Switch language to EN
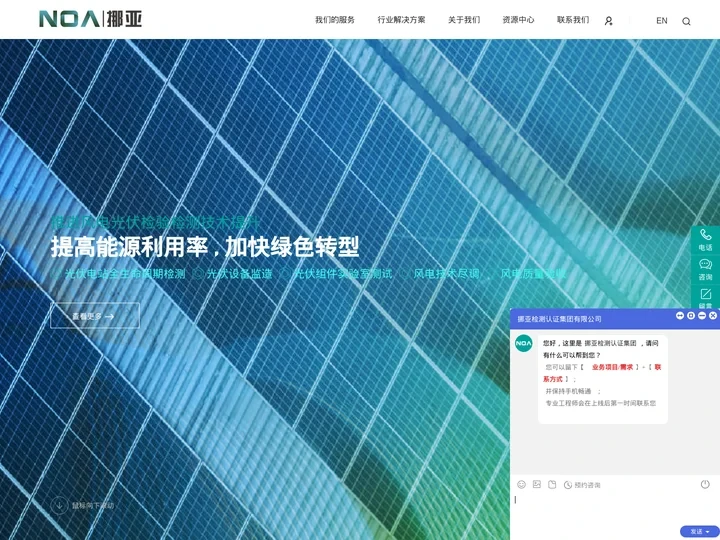The width and height of the screenshot is (720, 540). pos(662,21)
